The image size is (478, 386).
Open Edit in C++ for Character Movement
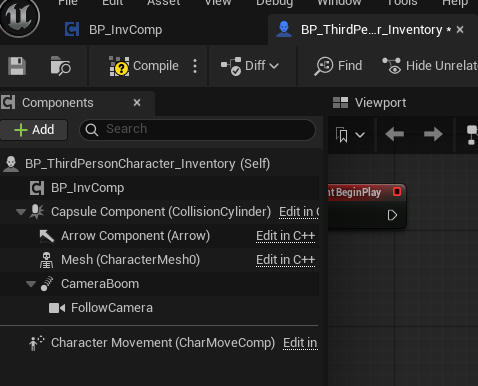click(x=300, y=343)
